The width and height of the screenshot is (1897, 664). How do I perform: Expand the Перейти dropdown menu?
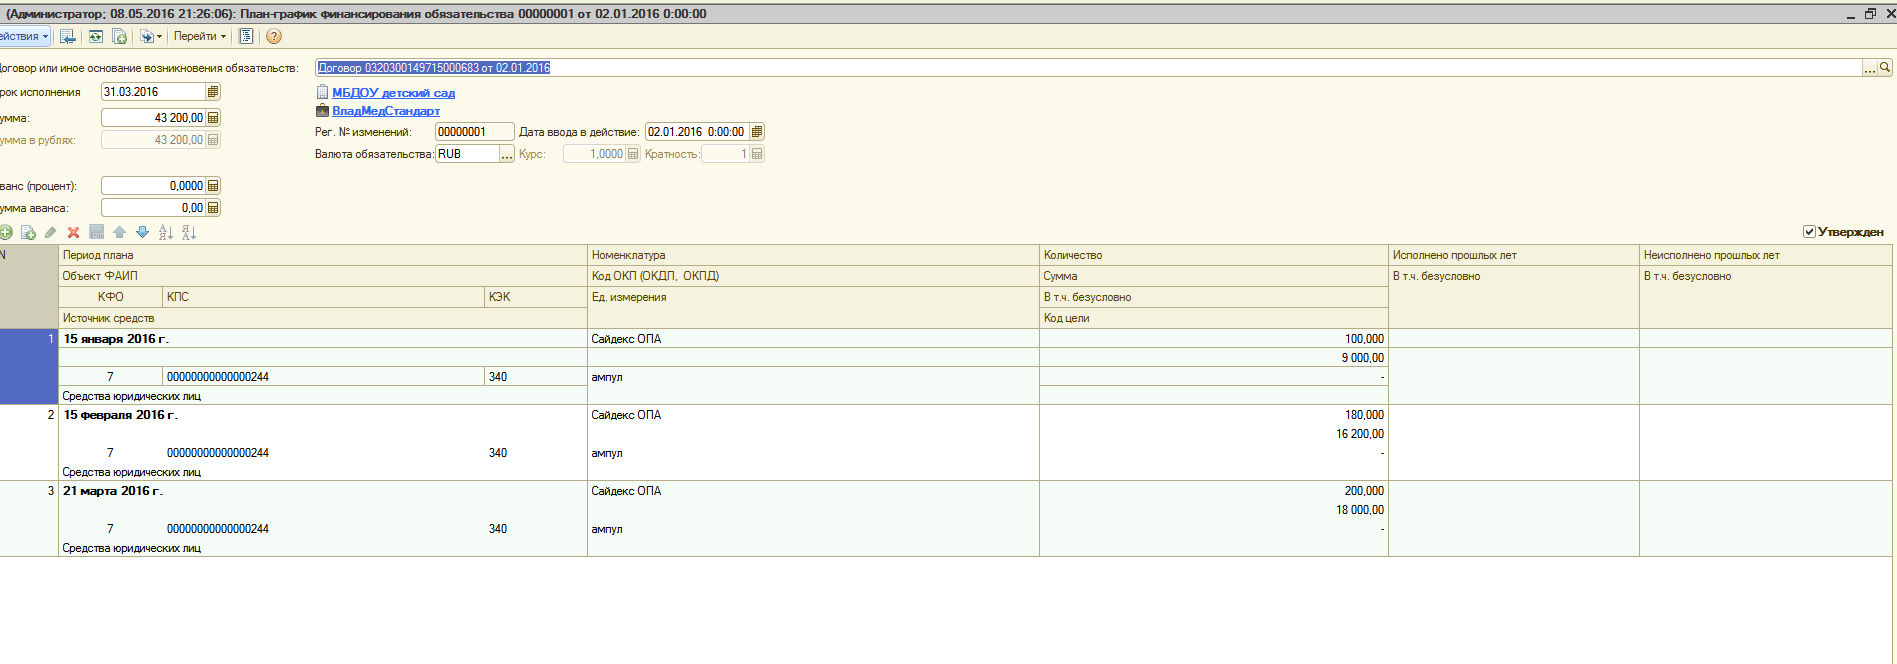pos(200,36)
